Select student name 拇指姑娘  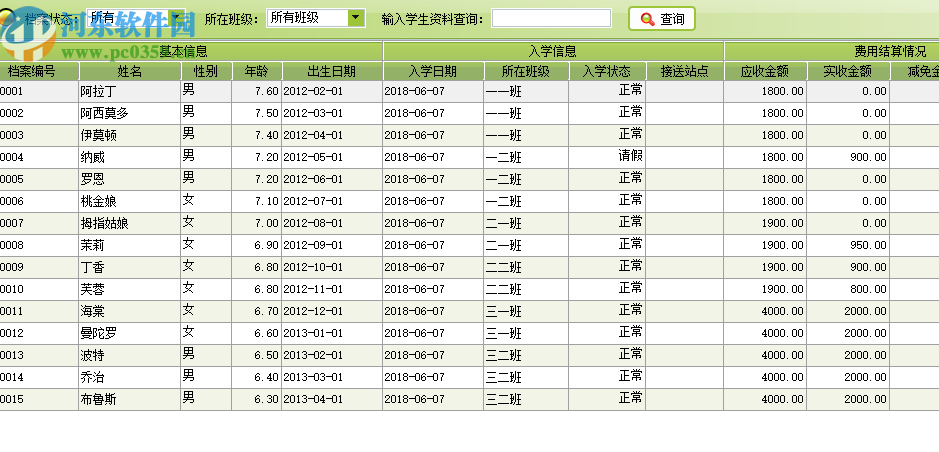(x=104, y=223)
